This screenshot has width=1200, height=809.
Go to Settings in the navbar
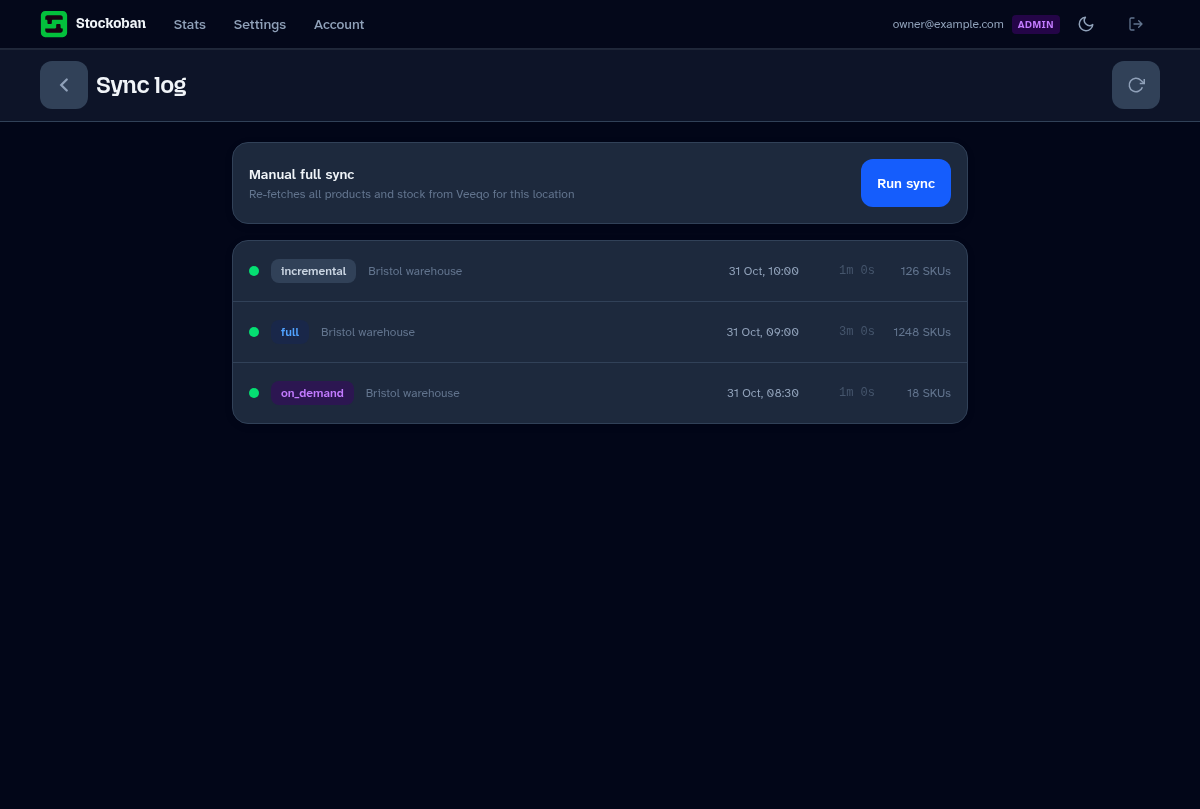pos(260,24)
